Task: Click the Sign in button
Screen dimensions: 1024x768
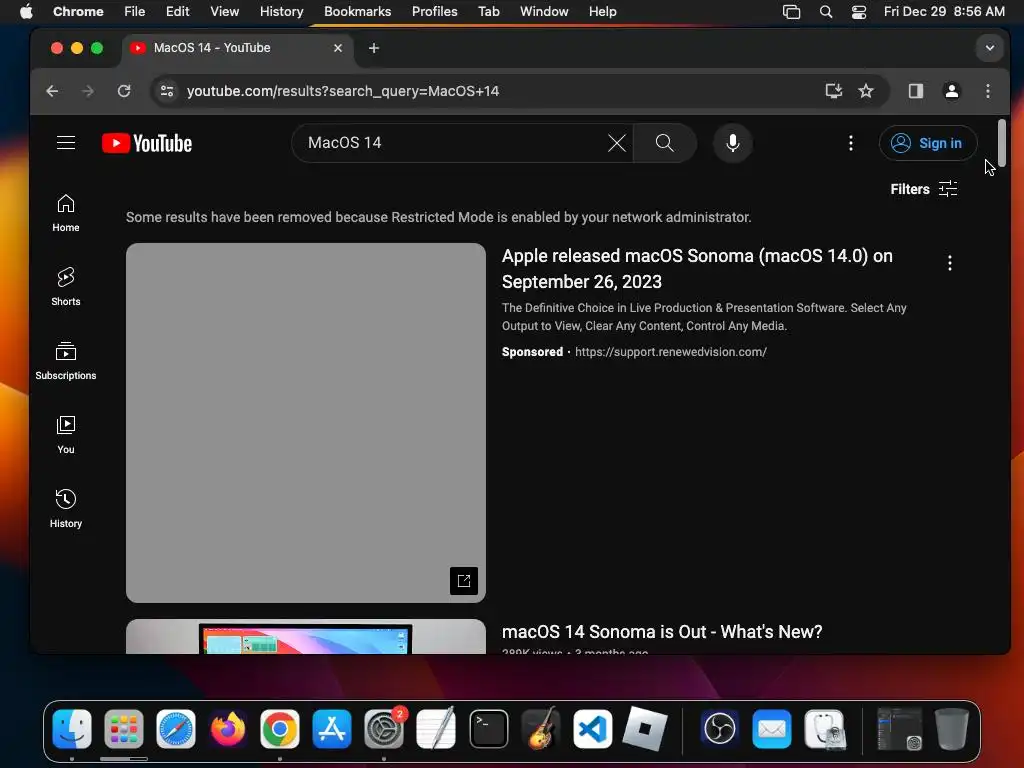Action: tap(927, 143)
